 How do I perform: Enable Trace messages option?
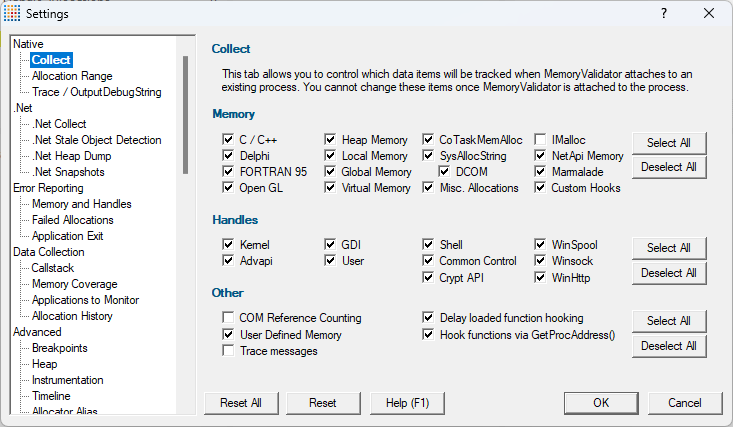pos(228,350)
